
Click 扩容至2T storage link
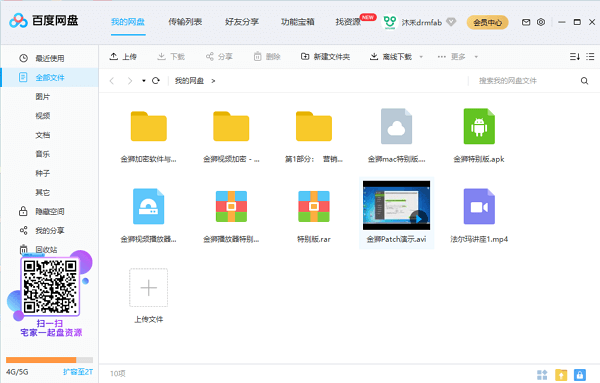tap(78, 372)
